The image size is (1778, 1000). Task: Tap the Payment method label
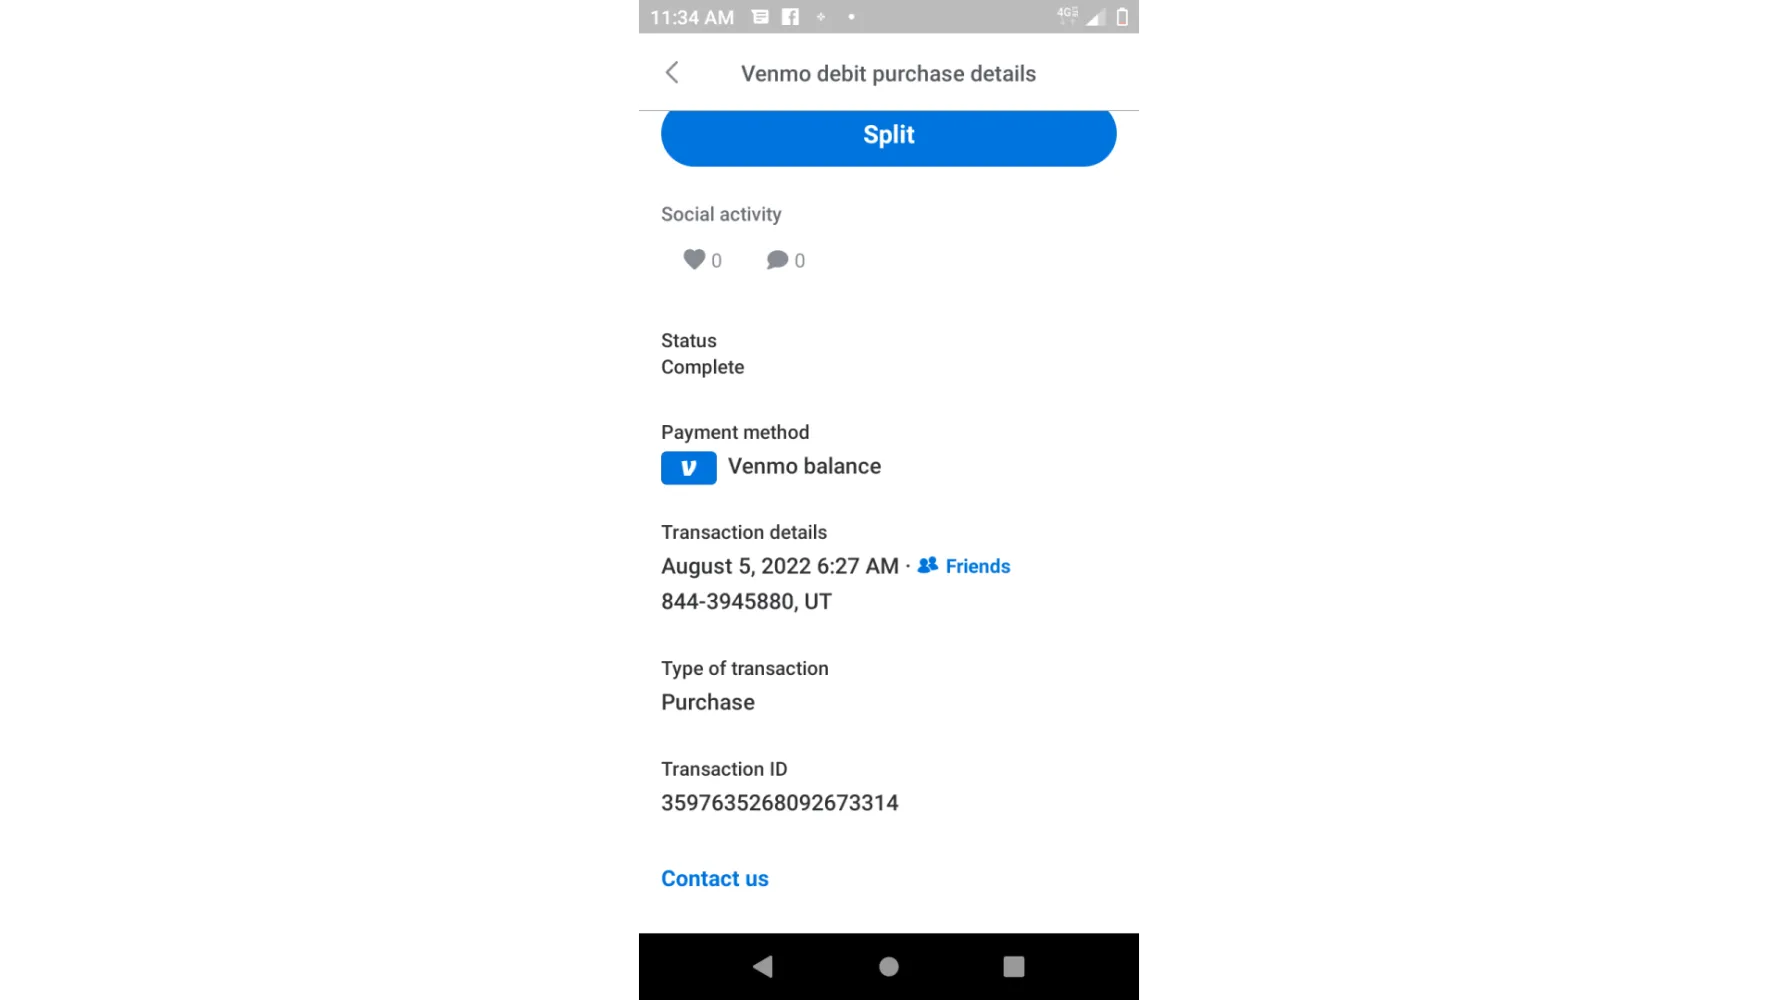[735, 432]
